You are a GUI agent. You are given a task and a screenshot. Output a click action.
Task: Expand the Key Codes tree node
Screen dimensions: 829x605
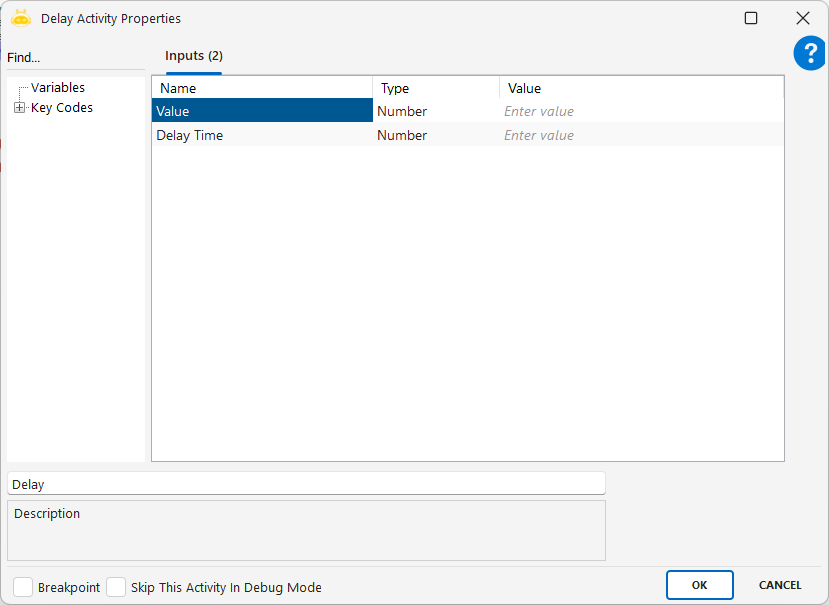point(20,108)
